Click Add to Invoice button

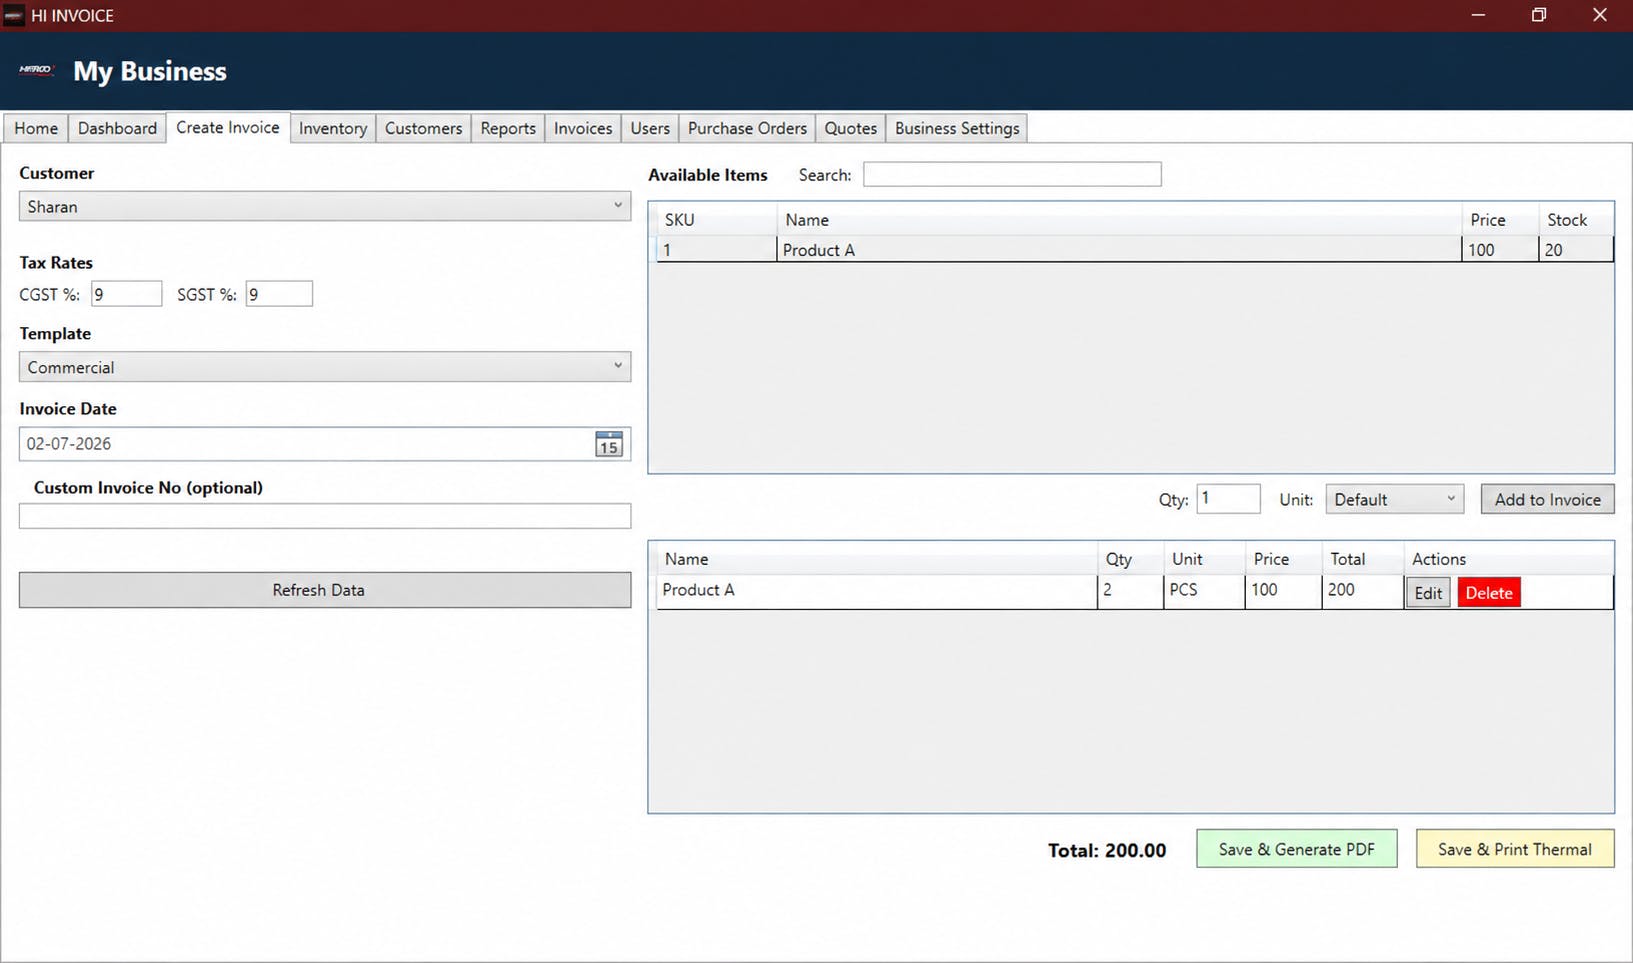[1547, 499]
